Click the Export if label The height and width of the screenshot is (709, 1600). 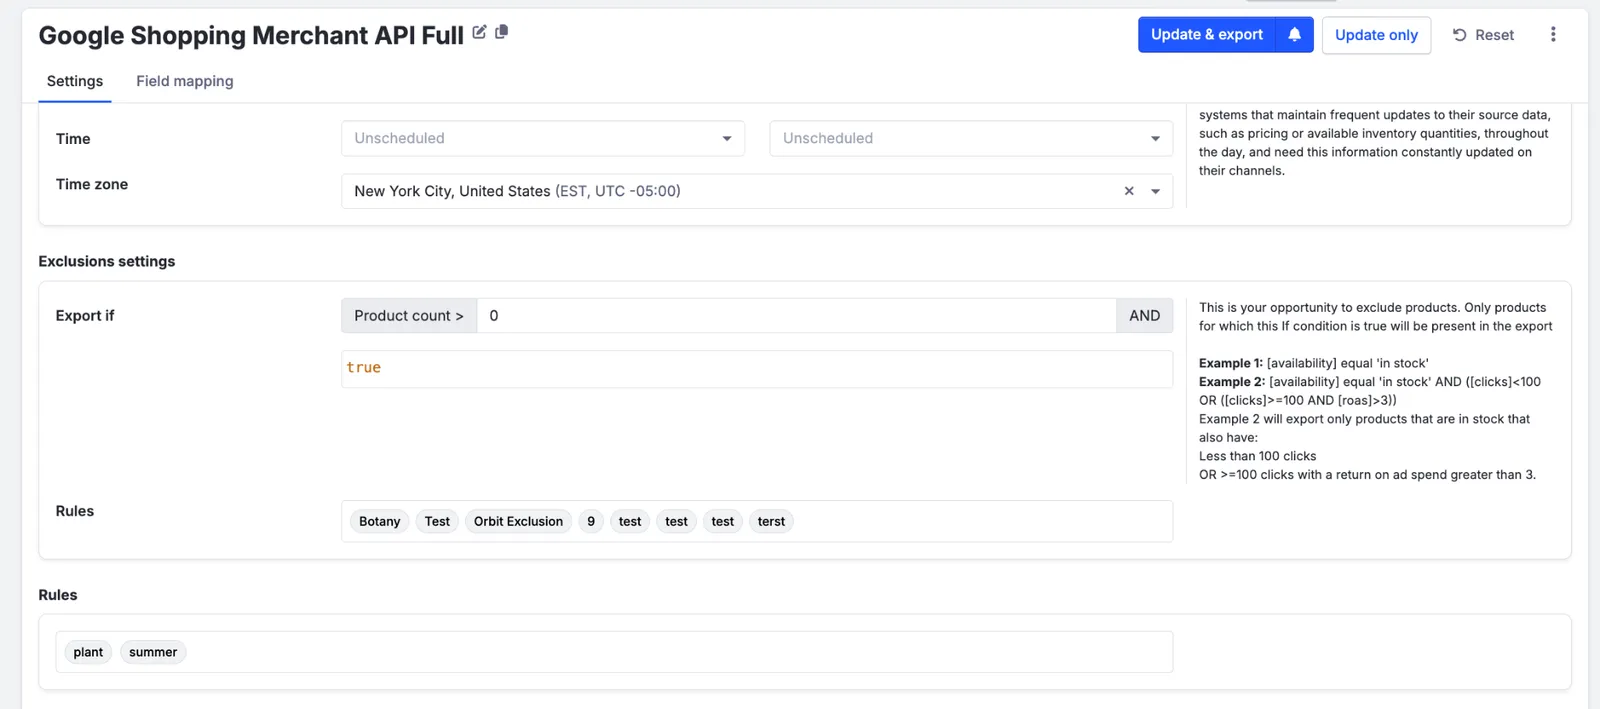tap(85, 315)
